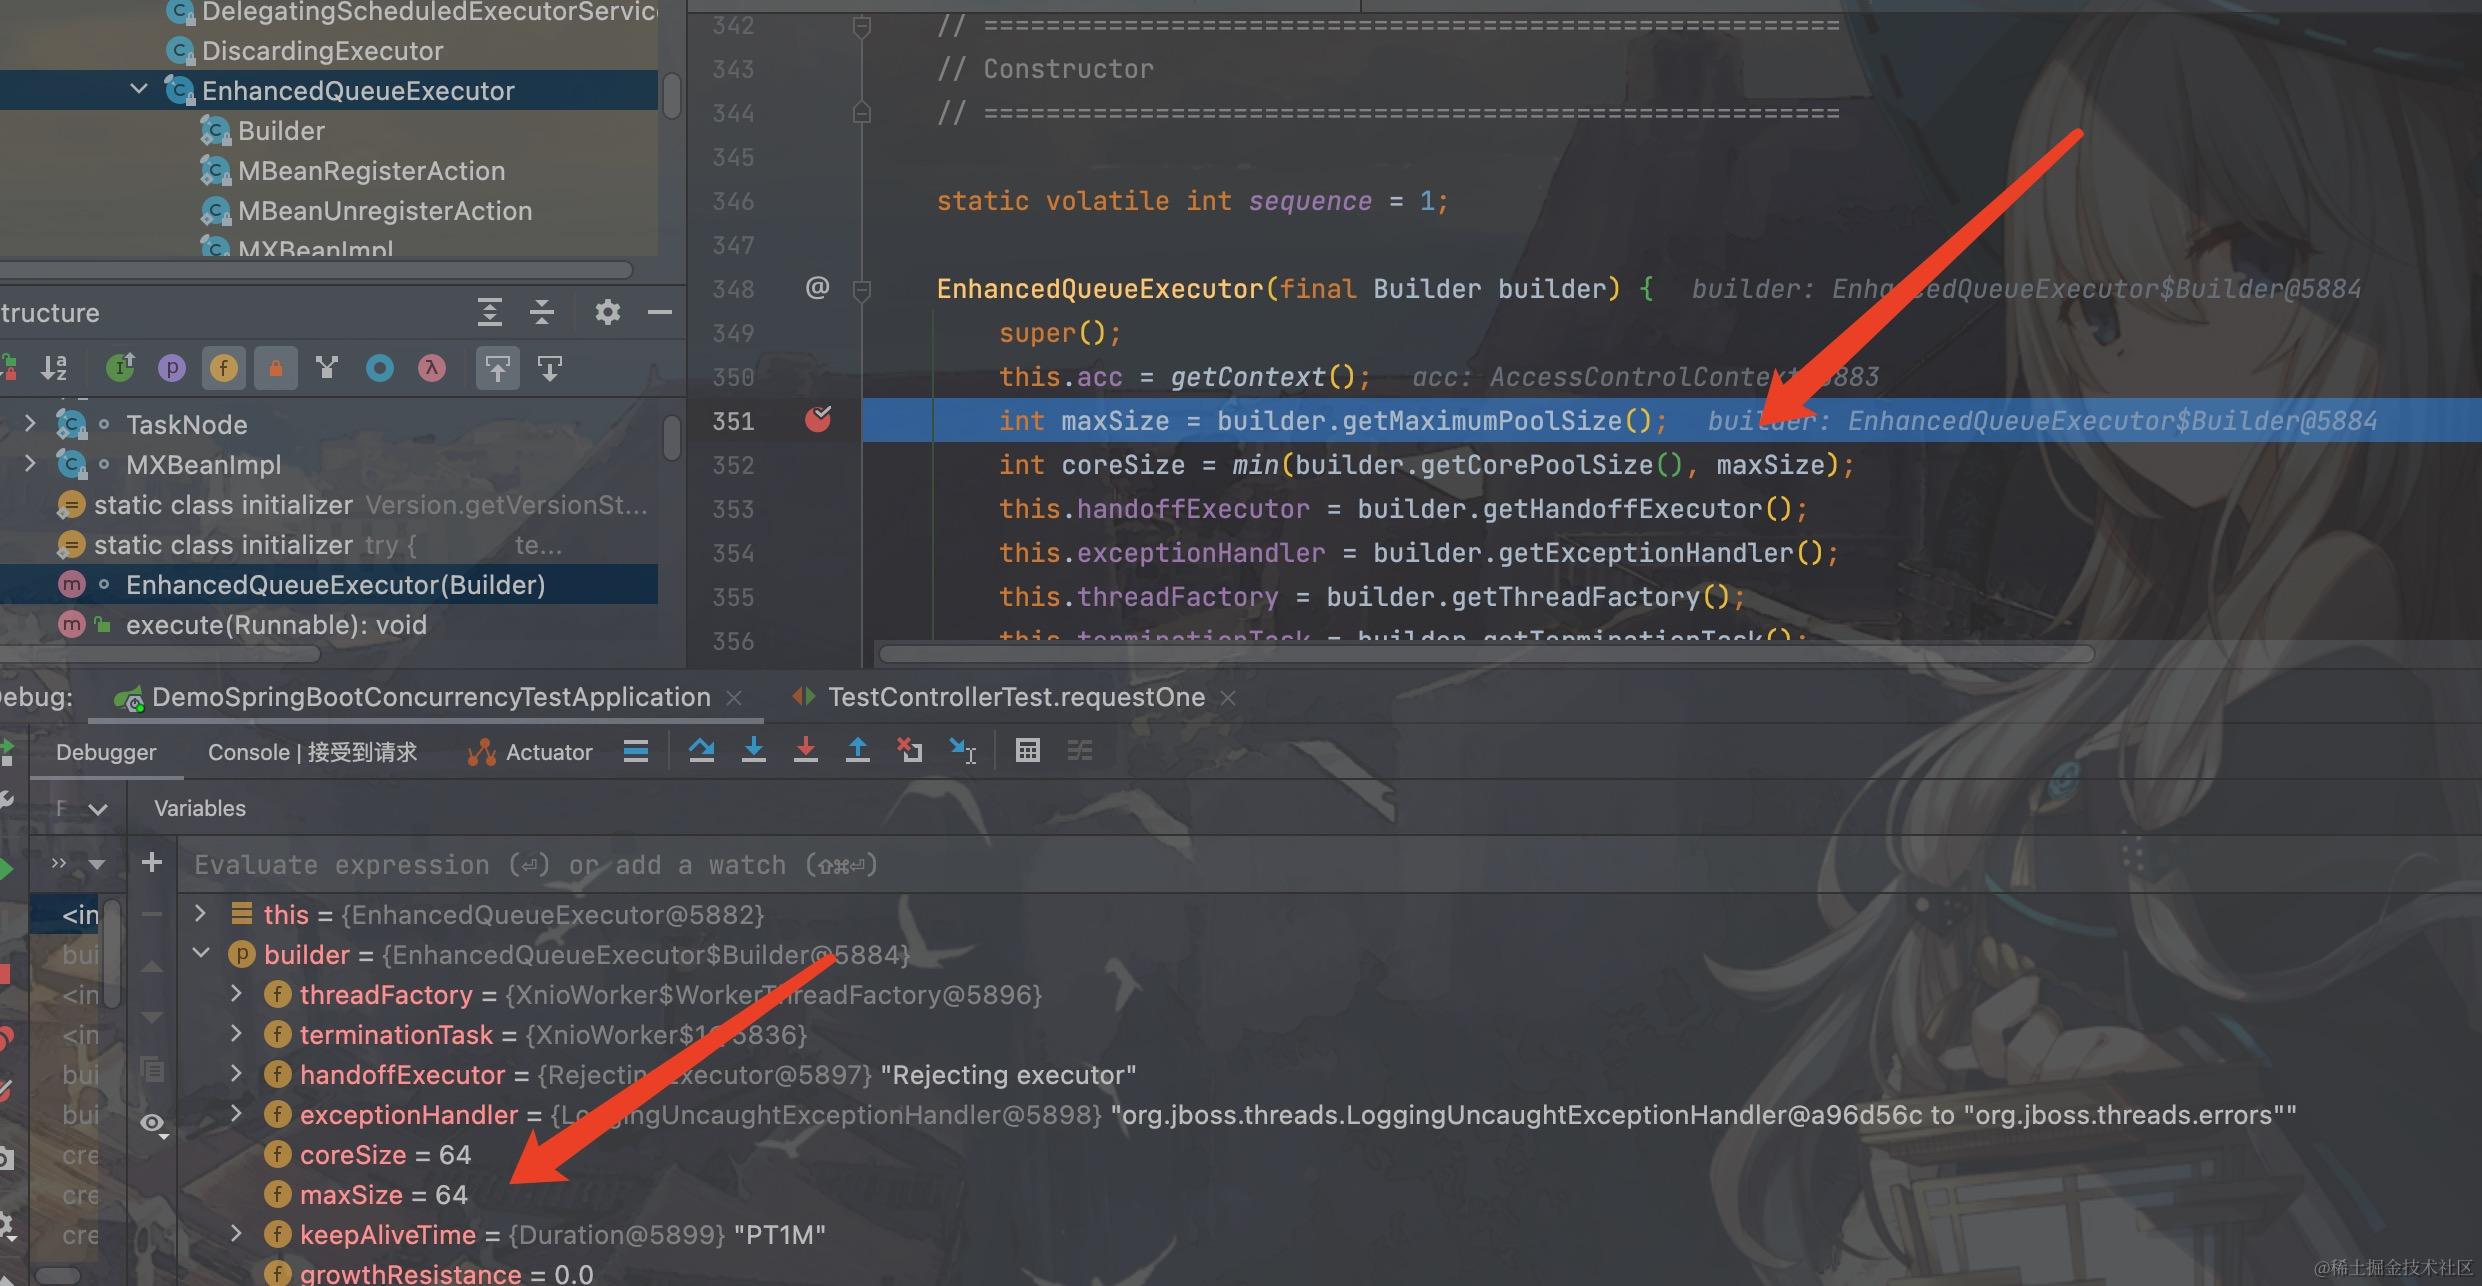The width and height of the screenshot is (2482, 1286).
Task: Sort Structure members alphabetically
Action: point(54,368)
